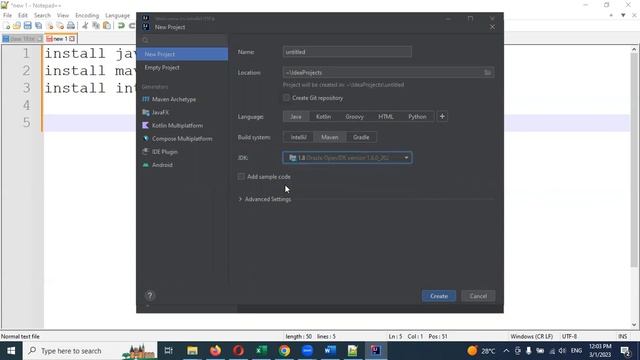Viewport: 640px width, 360px height.
Task: Select New Project in left list
Action: [182, 54]
